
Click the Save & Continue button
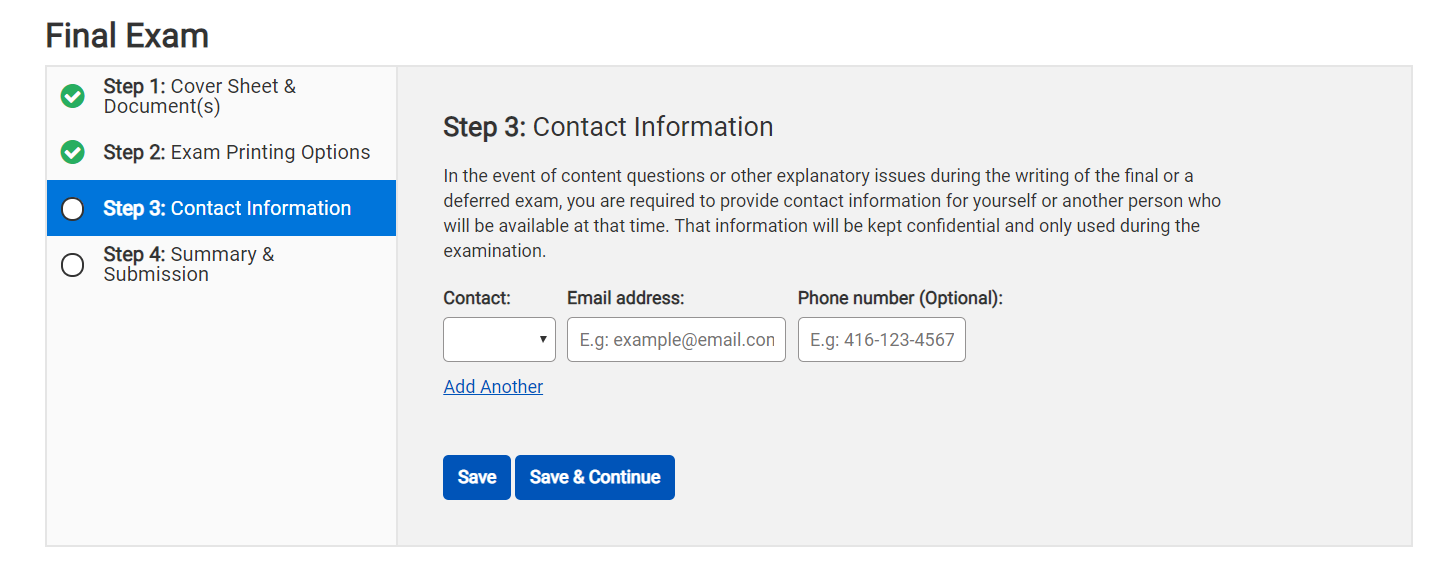point(594,477)
